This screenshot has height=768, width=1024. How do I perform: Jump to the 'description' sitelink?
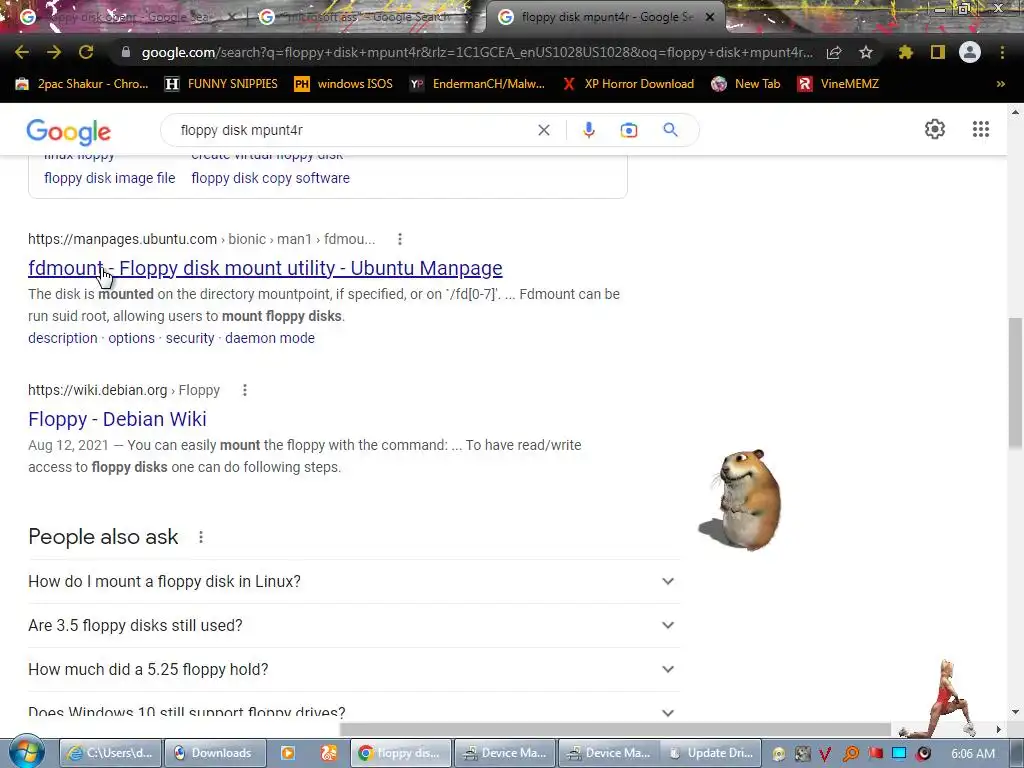pos(63,338)
